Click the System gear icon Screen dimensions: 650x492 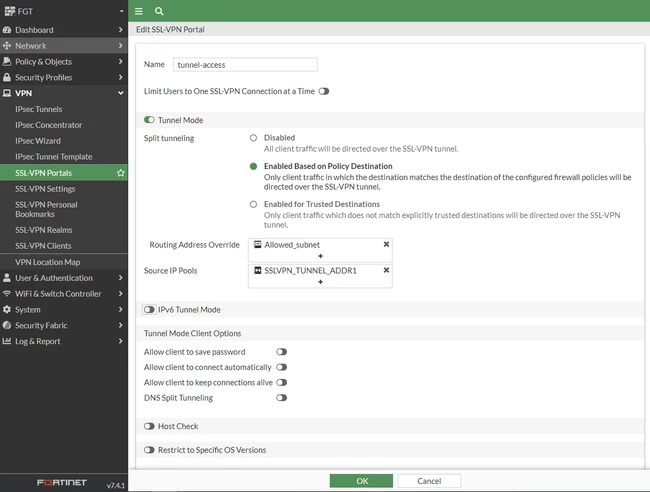tap(7, 309)
